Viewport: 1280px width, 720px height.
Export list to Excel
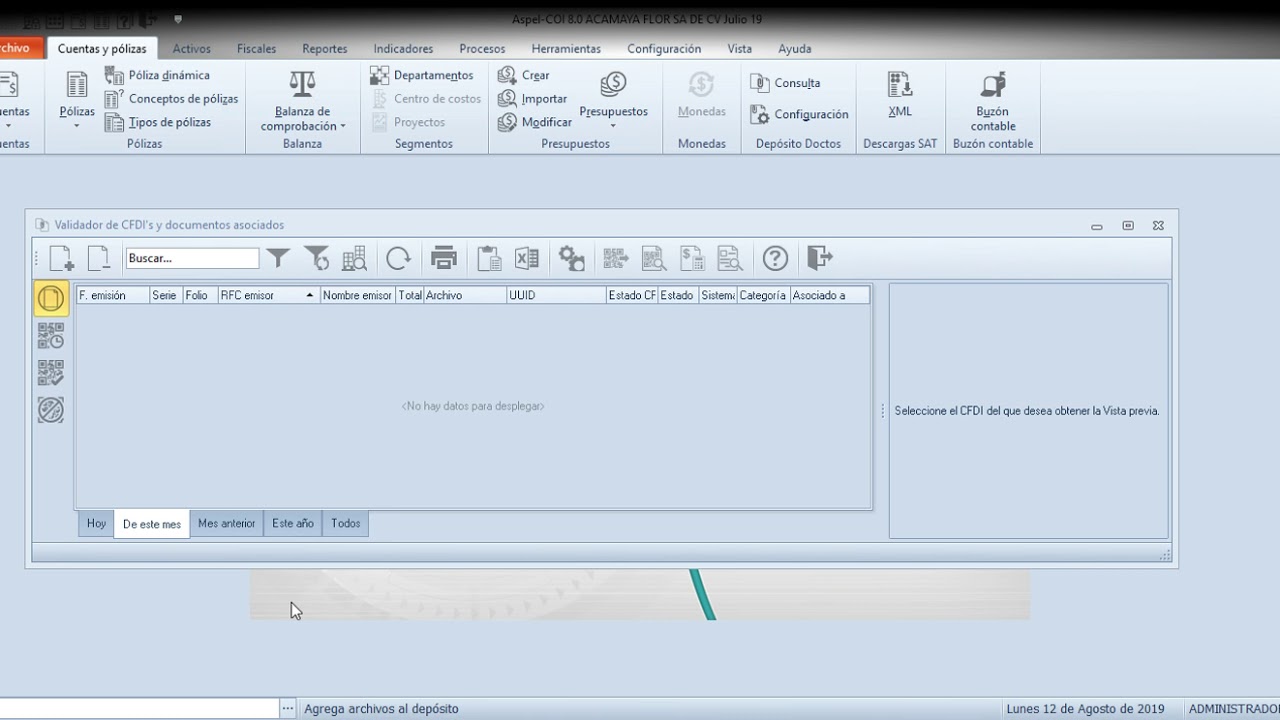(527, 258)
